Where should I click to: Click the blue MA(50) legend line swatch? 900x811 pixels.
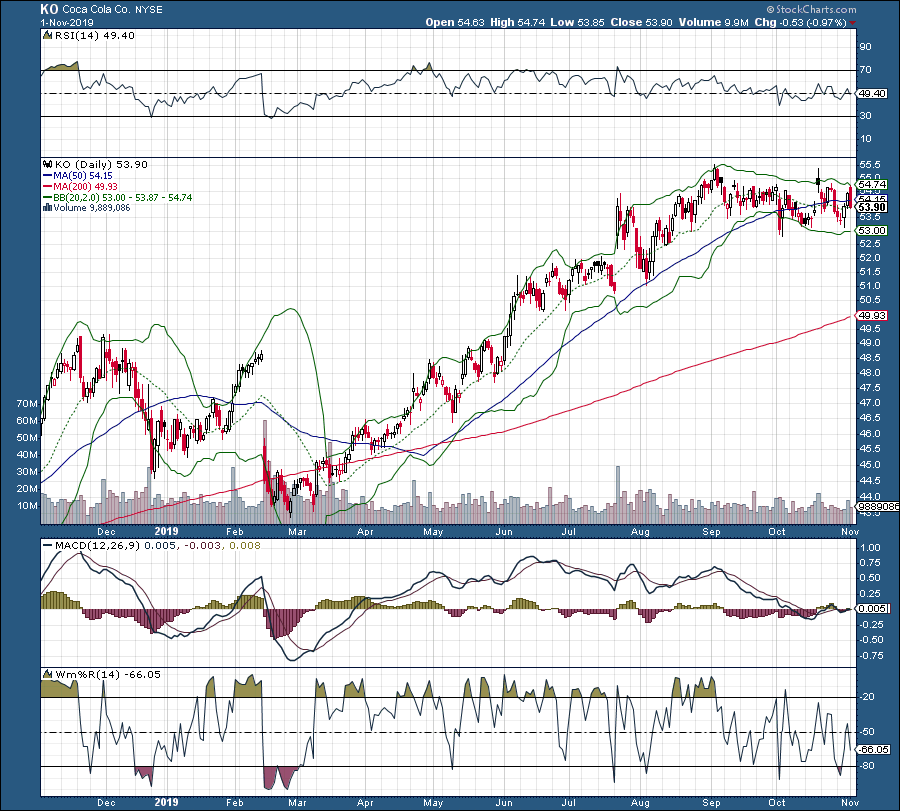(48, 176)
